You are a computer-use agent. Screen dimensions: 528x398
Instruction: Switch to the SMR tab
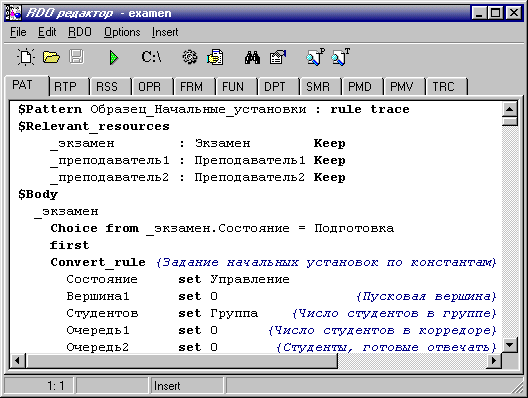click(321, 87)
